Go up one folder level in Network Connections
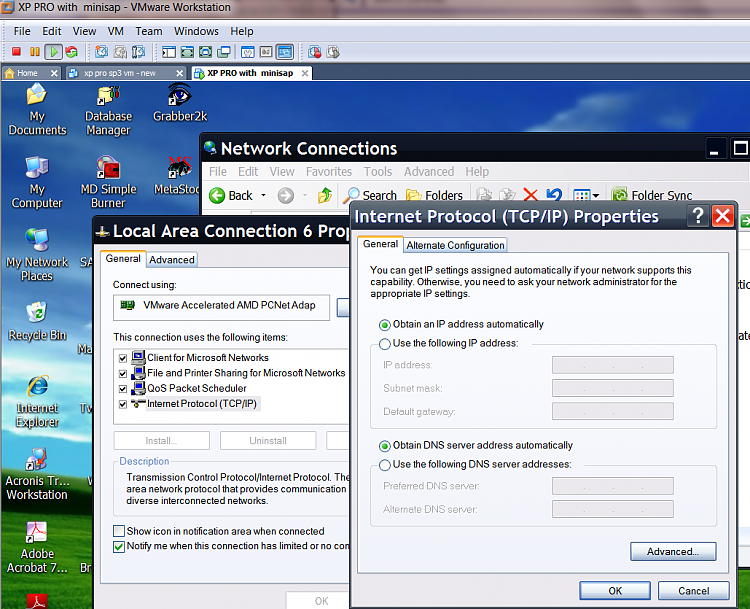Viewport: 750px width, 609px height. (325, 195)
